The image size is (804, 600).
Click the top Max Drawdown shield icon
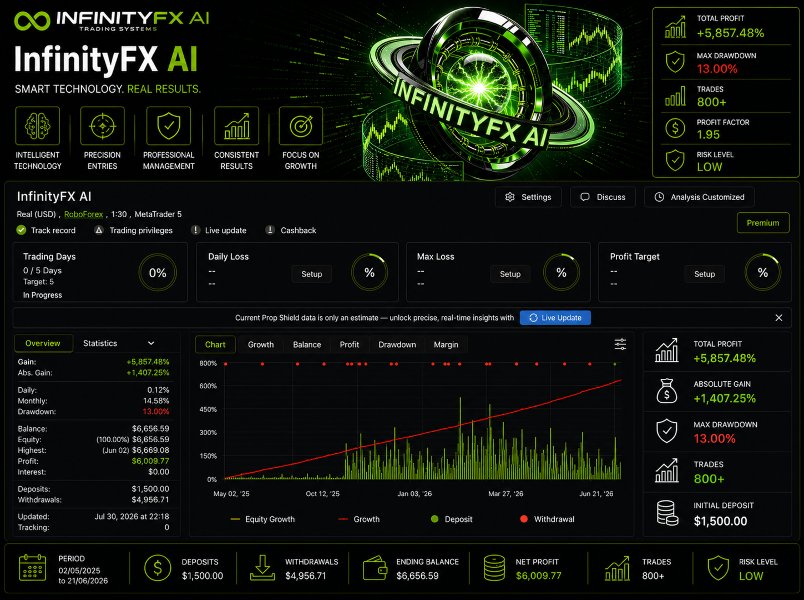[x=675, y=62]
